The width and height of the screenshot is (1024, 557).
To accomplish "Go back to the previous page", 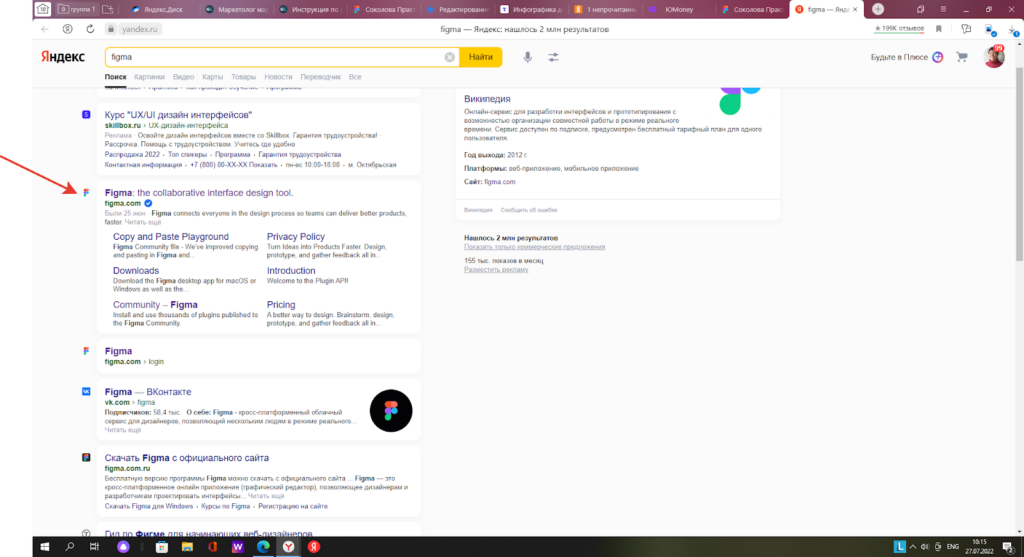I will tap(45, 29).
